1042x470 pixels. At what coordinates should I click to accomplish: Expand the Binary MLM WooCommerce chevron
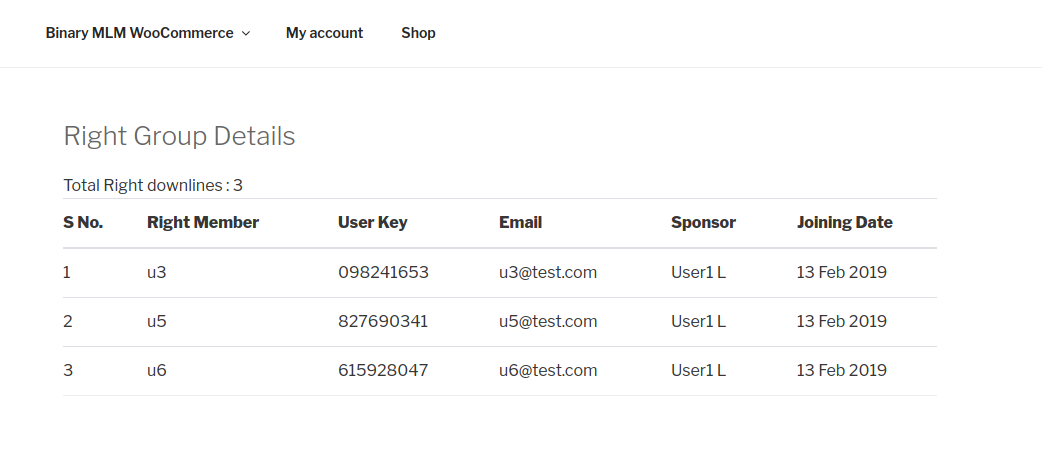click(x=246, y=33)
